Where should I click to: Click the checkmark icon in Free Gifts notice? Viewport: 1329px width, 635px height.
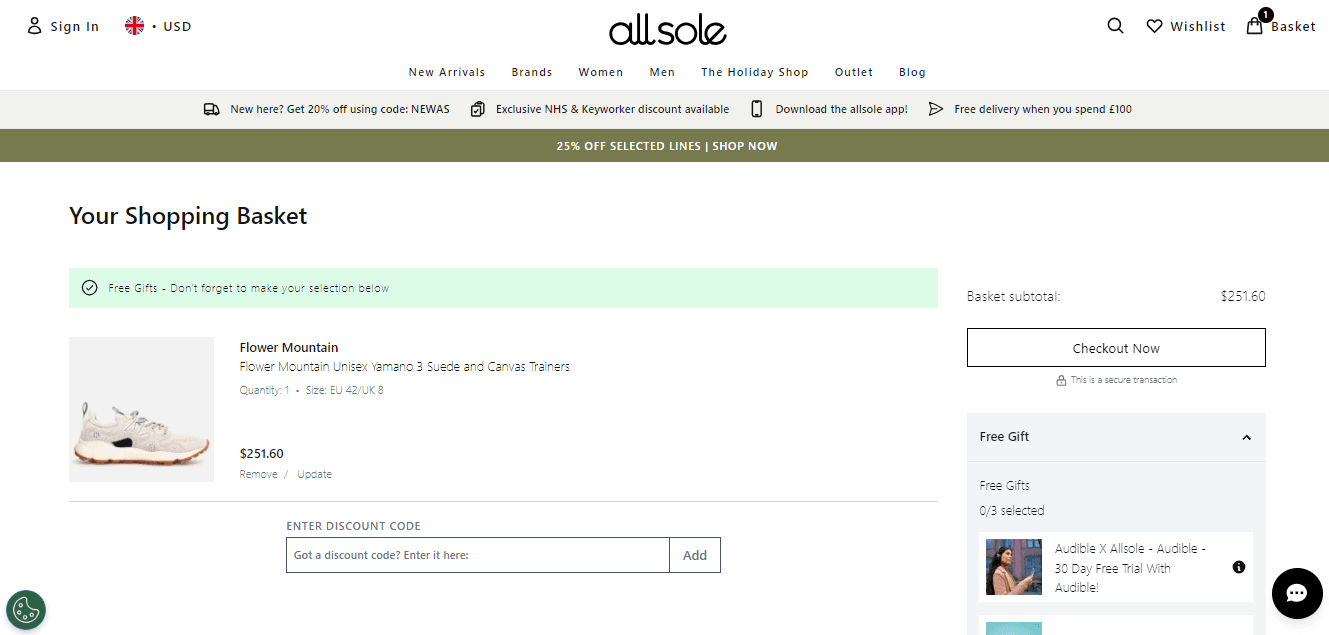click(x=90, y=288)
